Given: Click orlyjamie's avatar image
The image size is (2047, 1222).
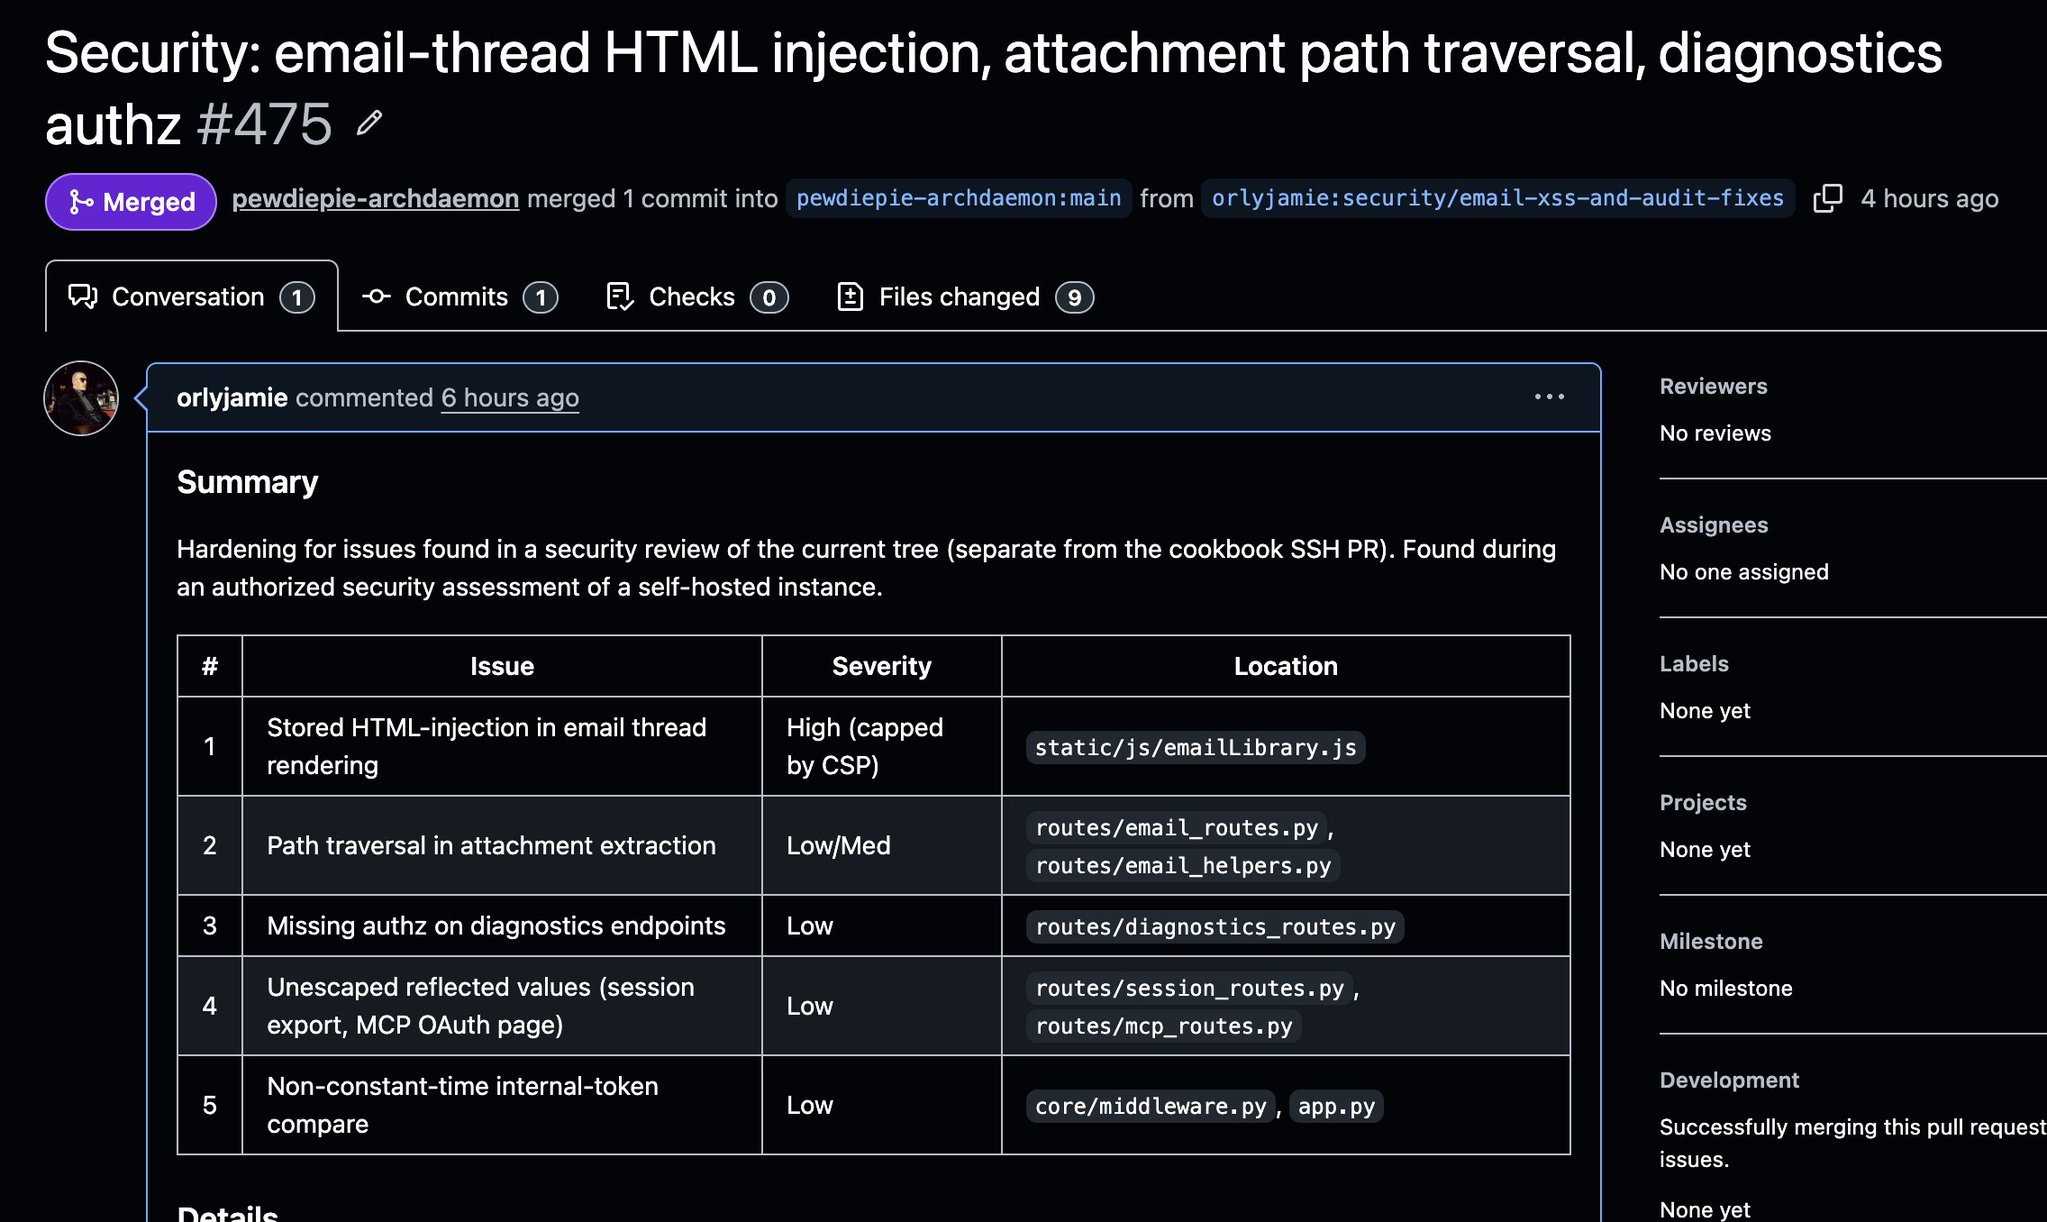Looking at the screenshot, I should [x=81, y=398].
